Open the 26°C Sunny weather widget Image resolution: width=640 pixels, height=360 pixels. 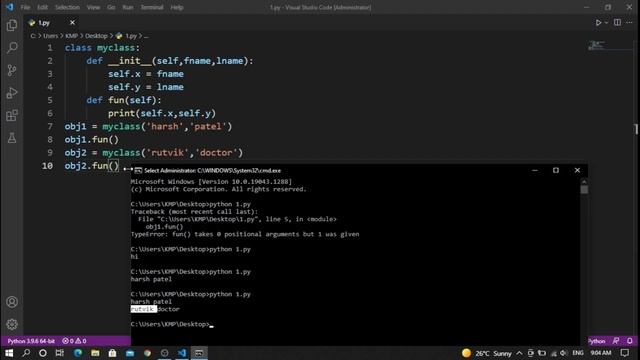[x=487, y=353]
